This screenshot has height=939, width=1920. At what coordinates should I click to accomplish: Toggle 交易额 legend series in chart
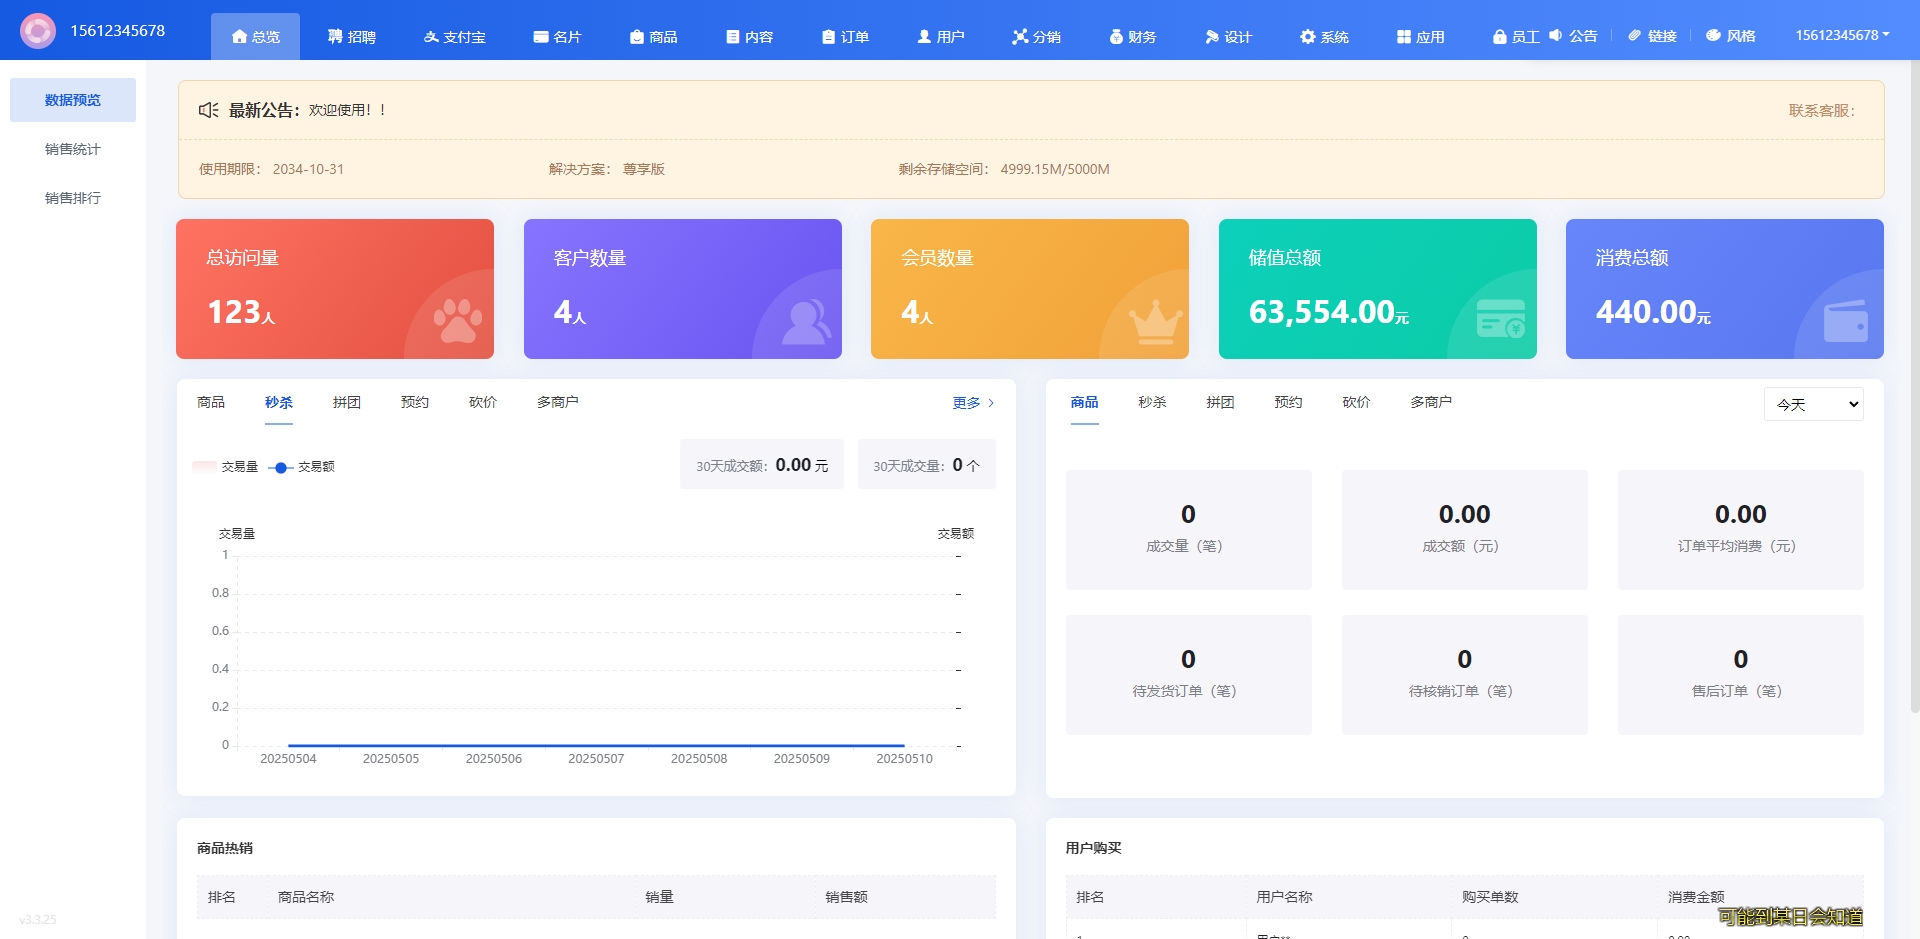302,467
